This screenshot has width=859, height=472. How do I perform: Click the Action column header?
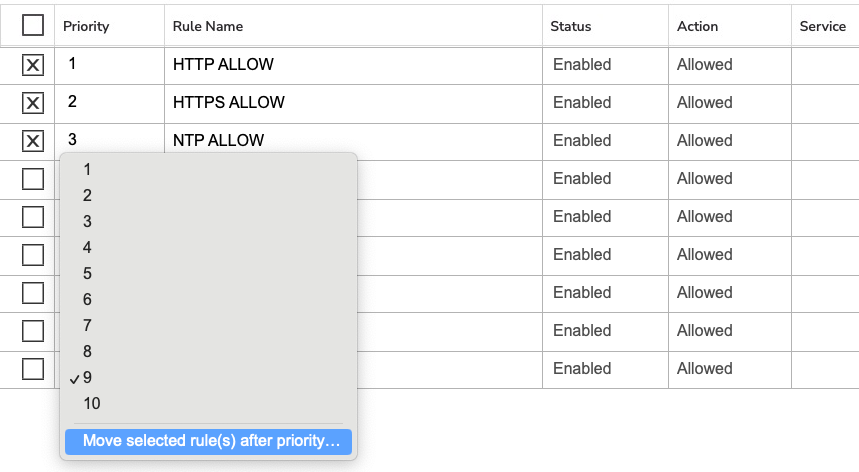point(697,26)
